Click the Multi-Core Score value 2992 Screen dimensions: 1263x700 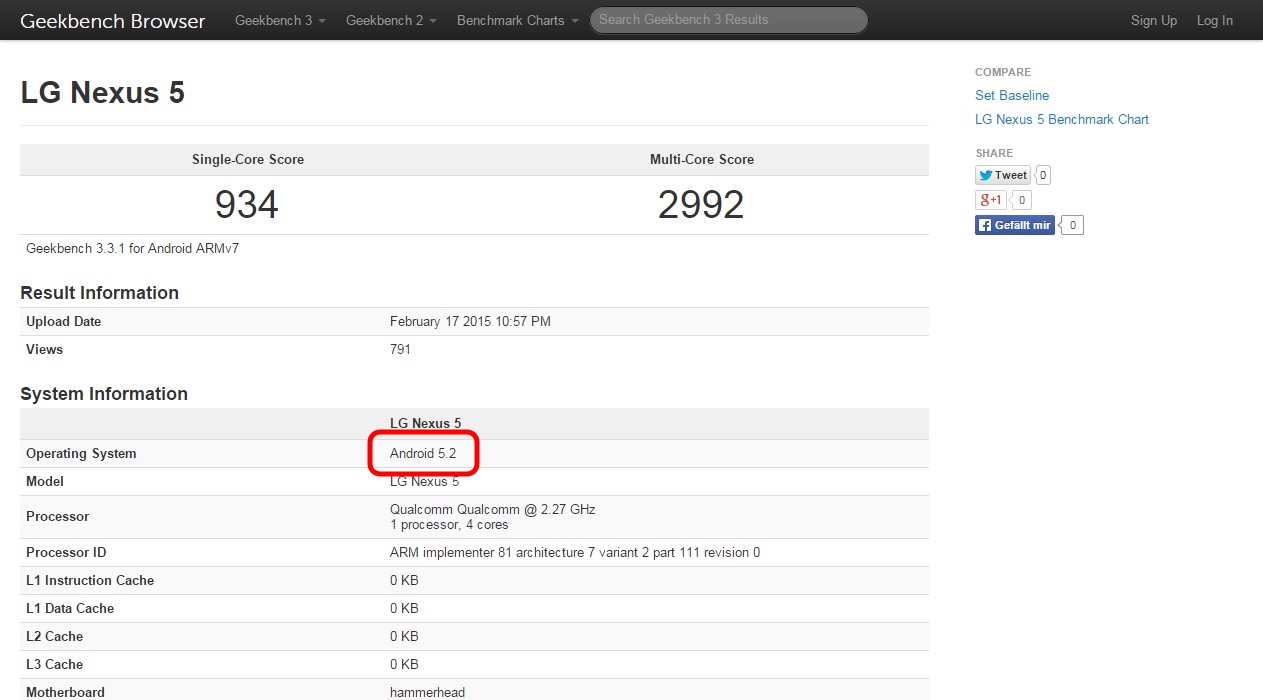point(701,205)
